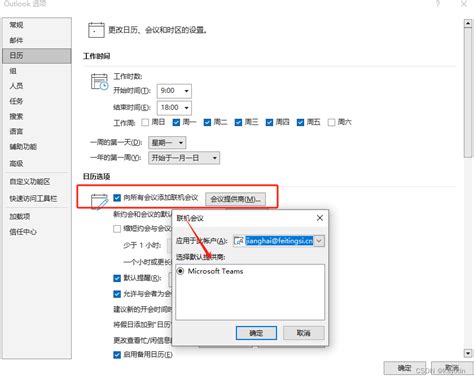
Task: Select the Microsoft Teams radio option
Action: tap(180, 271)
